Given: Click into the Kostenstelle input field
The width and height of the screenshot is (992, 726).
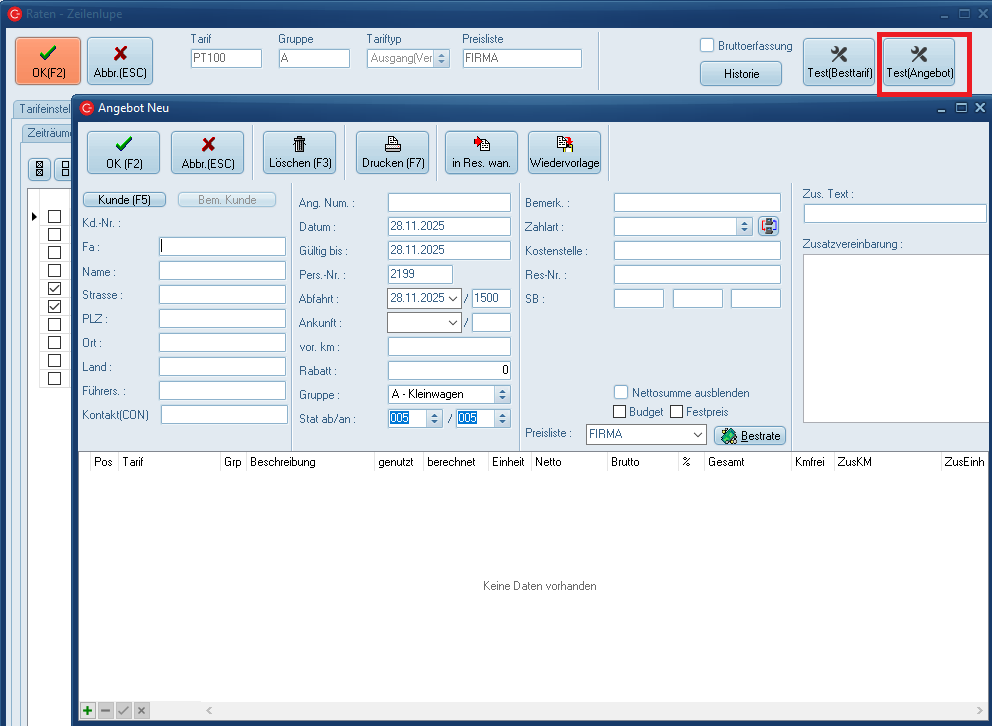Looking at the screenshot, I should (x=697, y=251).
